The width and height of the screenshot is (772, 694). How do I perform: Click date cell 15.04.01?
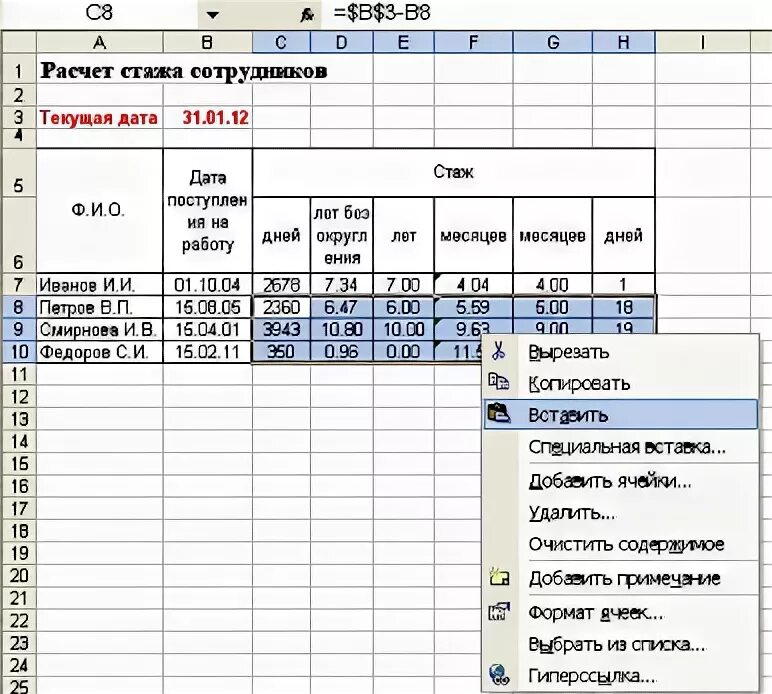pos(207,329)
